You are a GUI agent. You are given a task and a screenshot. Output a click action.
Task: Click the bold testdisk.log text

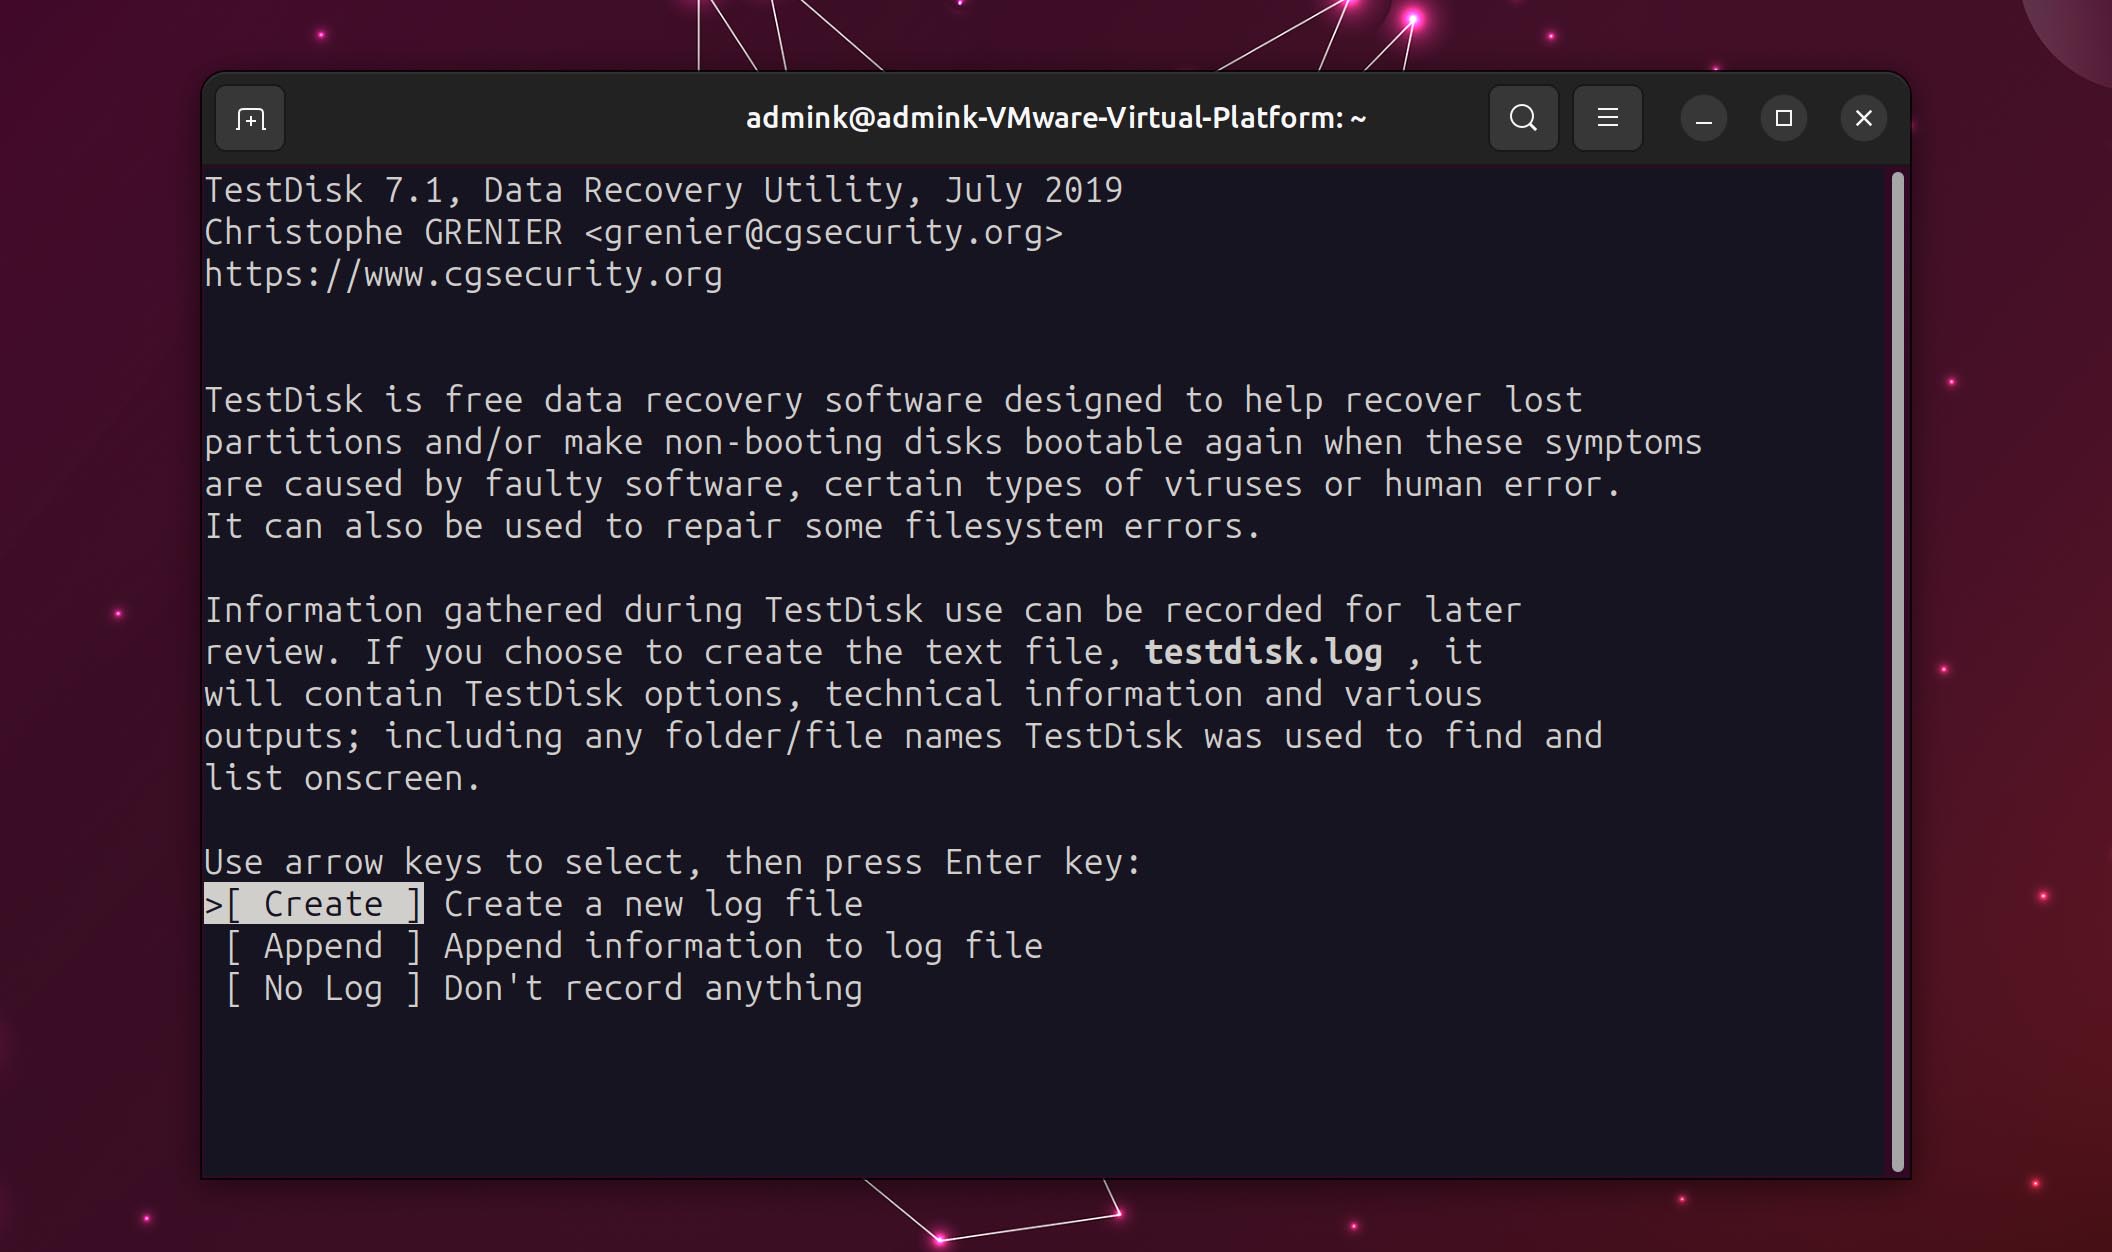click(x=1263, y=652)
